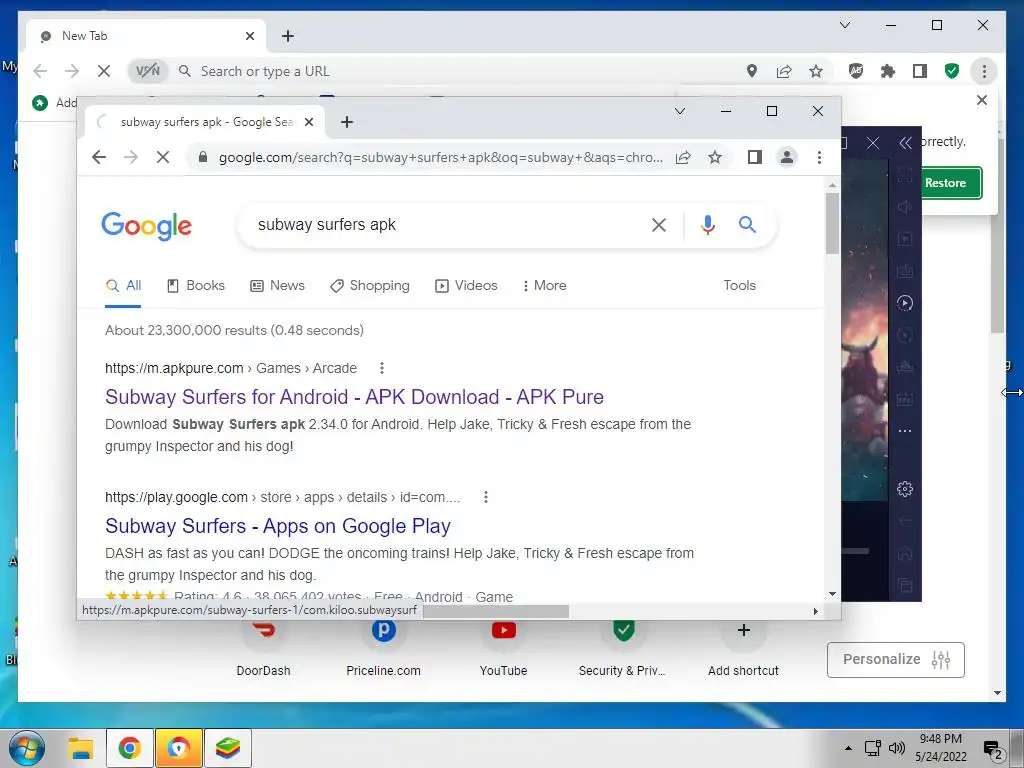Open more options for the Google Play result
This screenshot has width=1024, height=768.
(x=486, y=497)
